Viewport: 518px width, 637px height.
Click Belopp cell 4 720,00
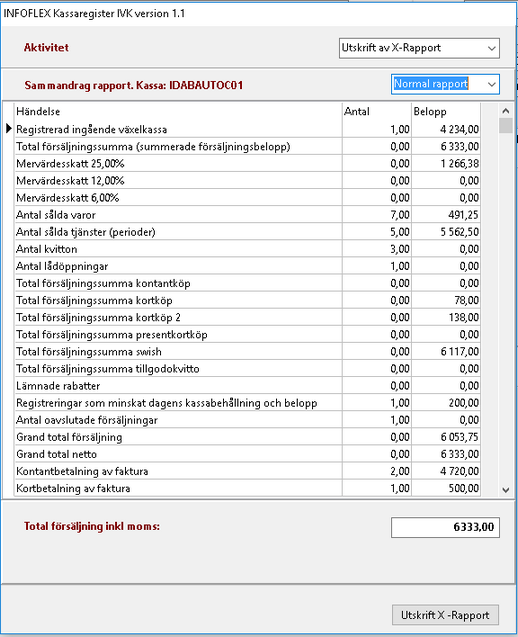446,471
